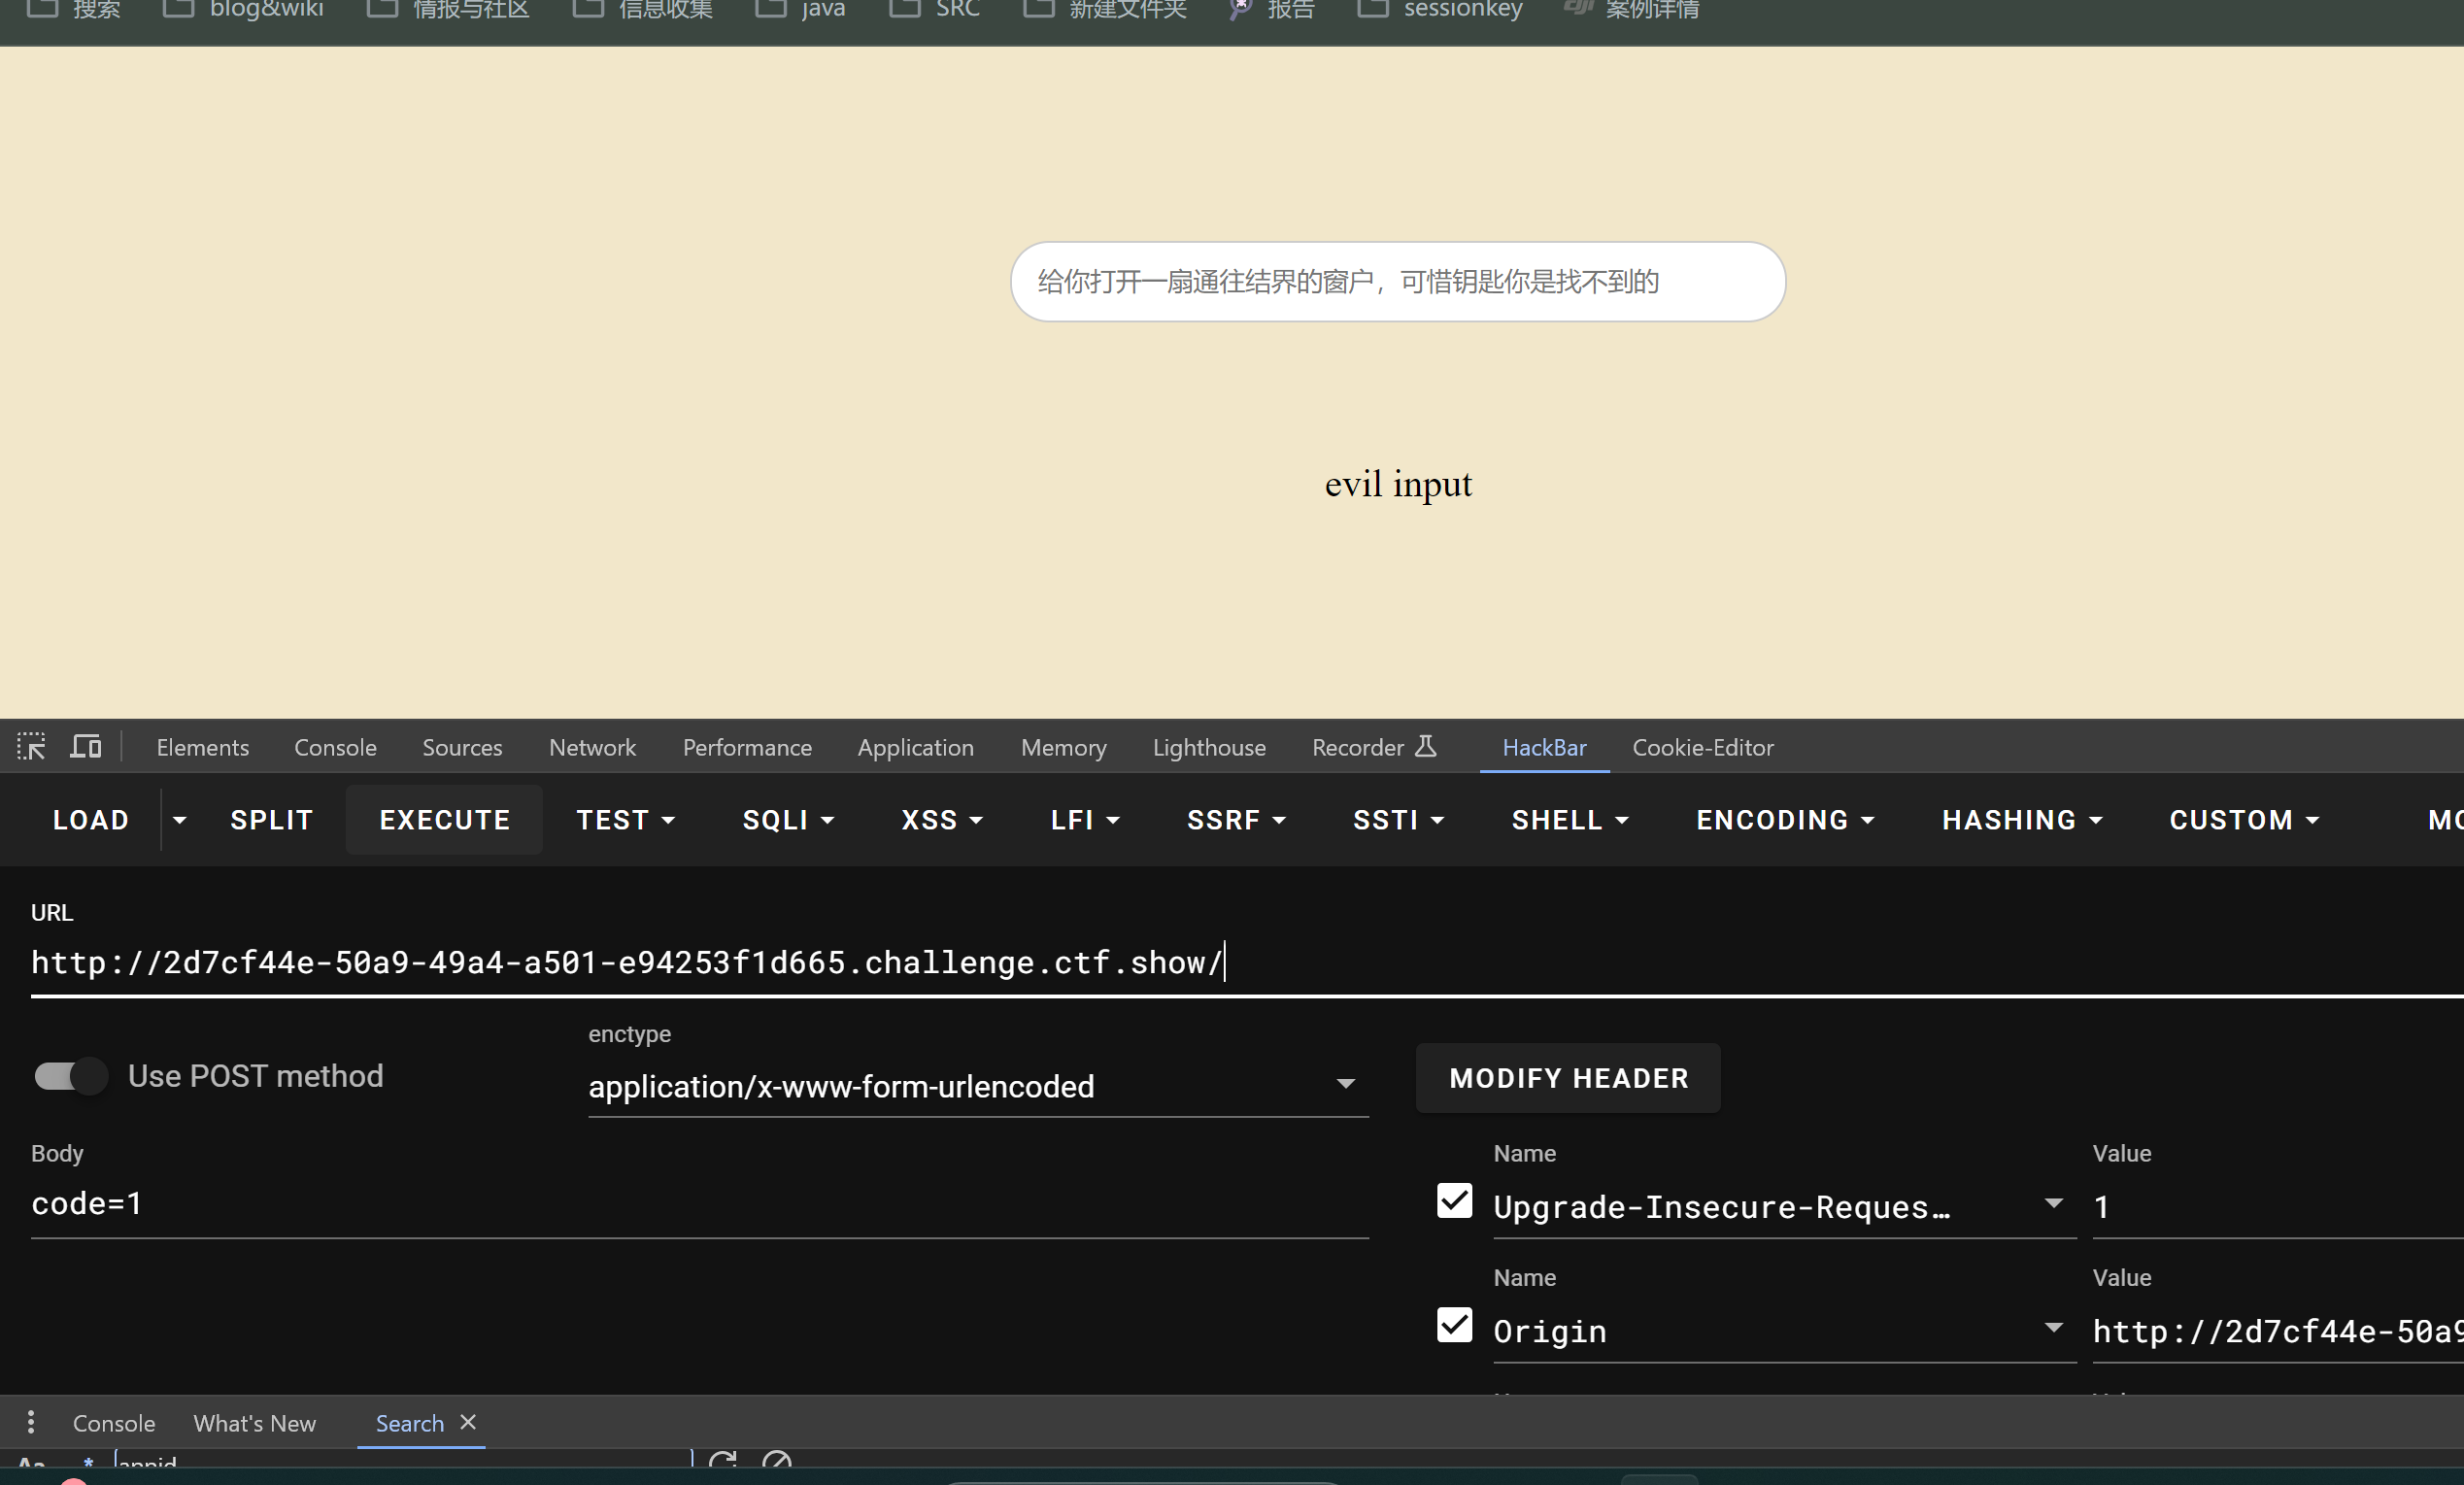2464x1485 pixels.
Task: Open the Sources panel tab
Action: click(x=462, y=747)
